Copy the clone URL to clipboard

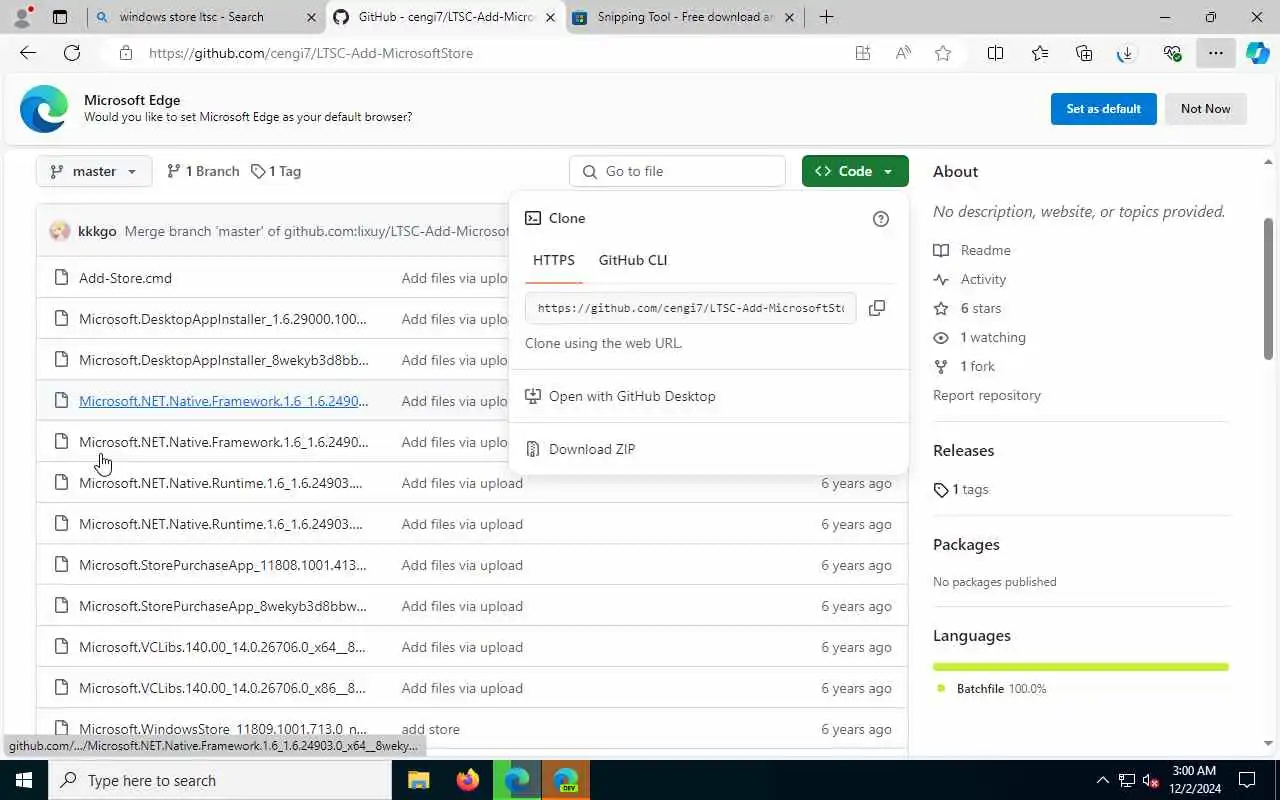click(x=877, y=308)
